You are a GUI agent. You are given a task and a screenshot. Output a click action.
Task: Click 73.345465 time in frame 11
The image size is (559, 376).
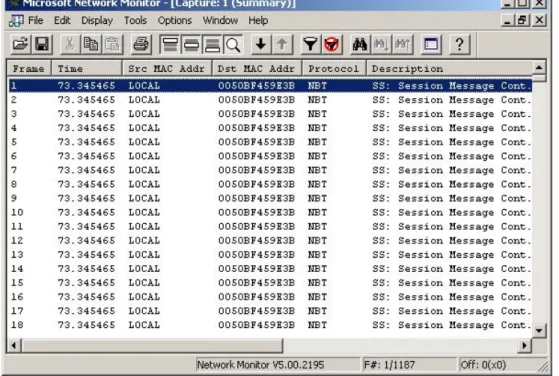[86, 226]
